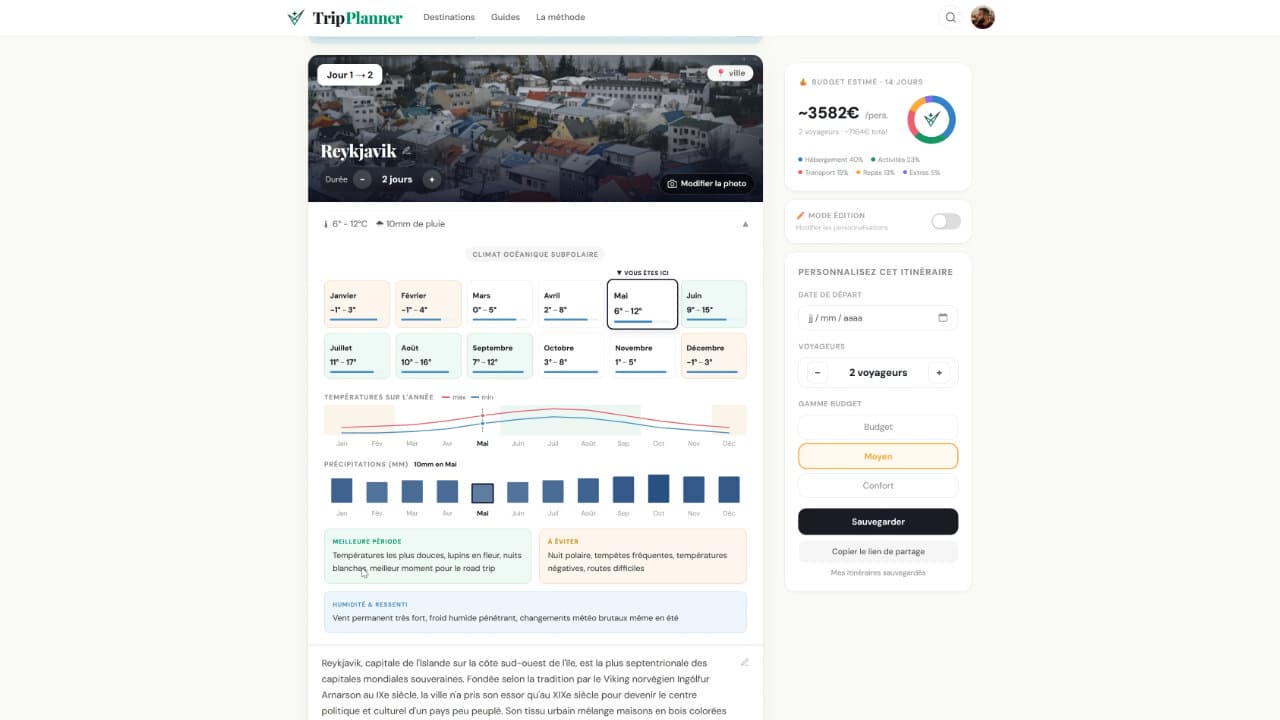Viewport: 1280px width, 720px height.
Task: Click the Oct precipitation bar
Action: [658, 488]
